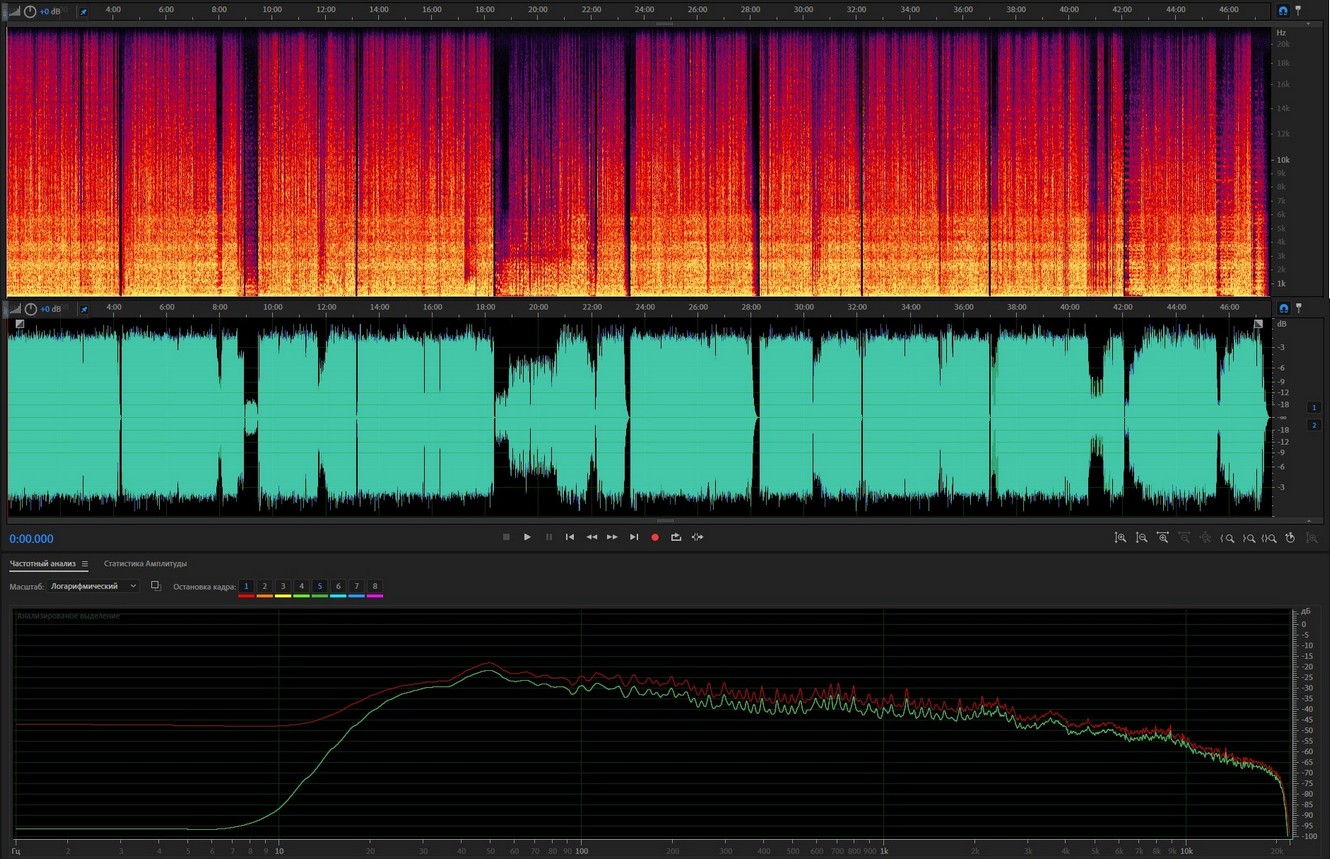This screenshot has height=859, width=1330.
Task: Click hold frame button 5
Action: coord(319,586)
